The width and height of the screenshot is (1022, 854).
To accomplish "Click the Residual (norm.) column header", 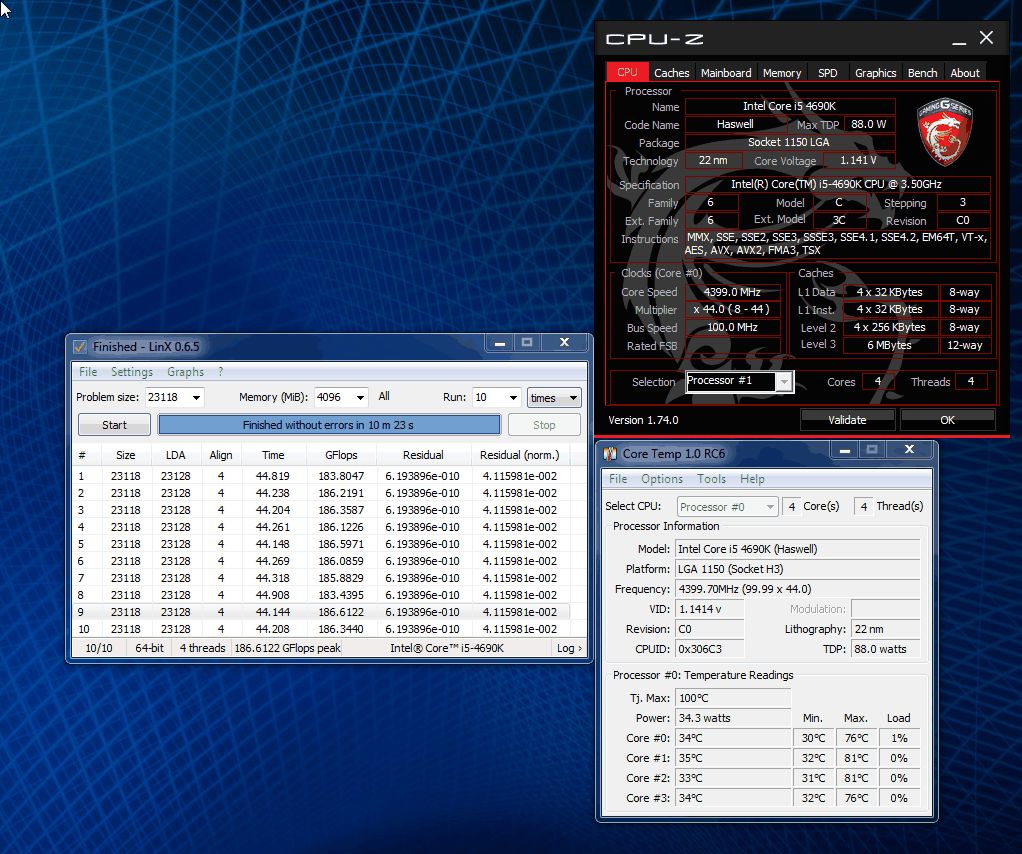I will (519, 455).
